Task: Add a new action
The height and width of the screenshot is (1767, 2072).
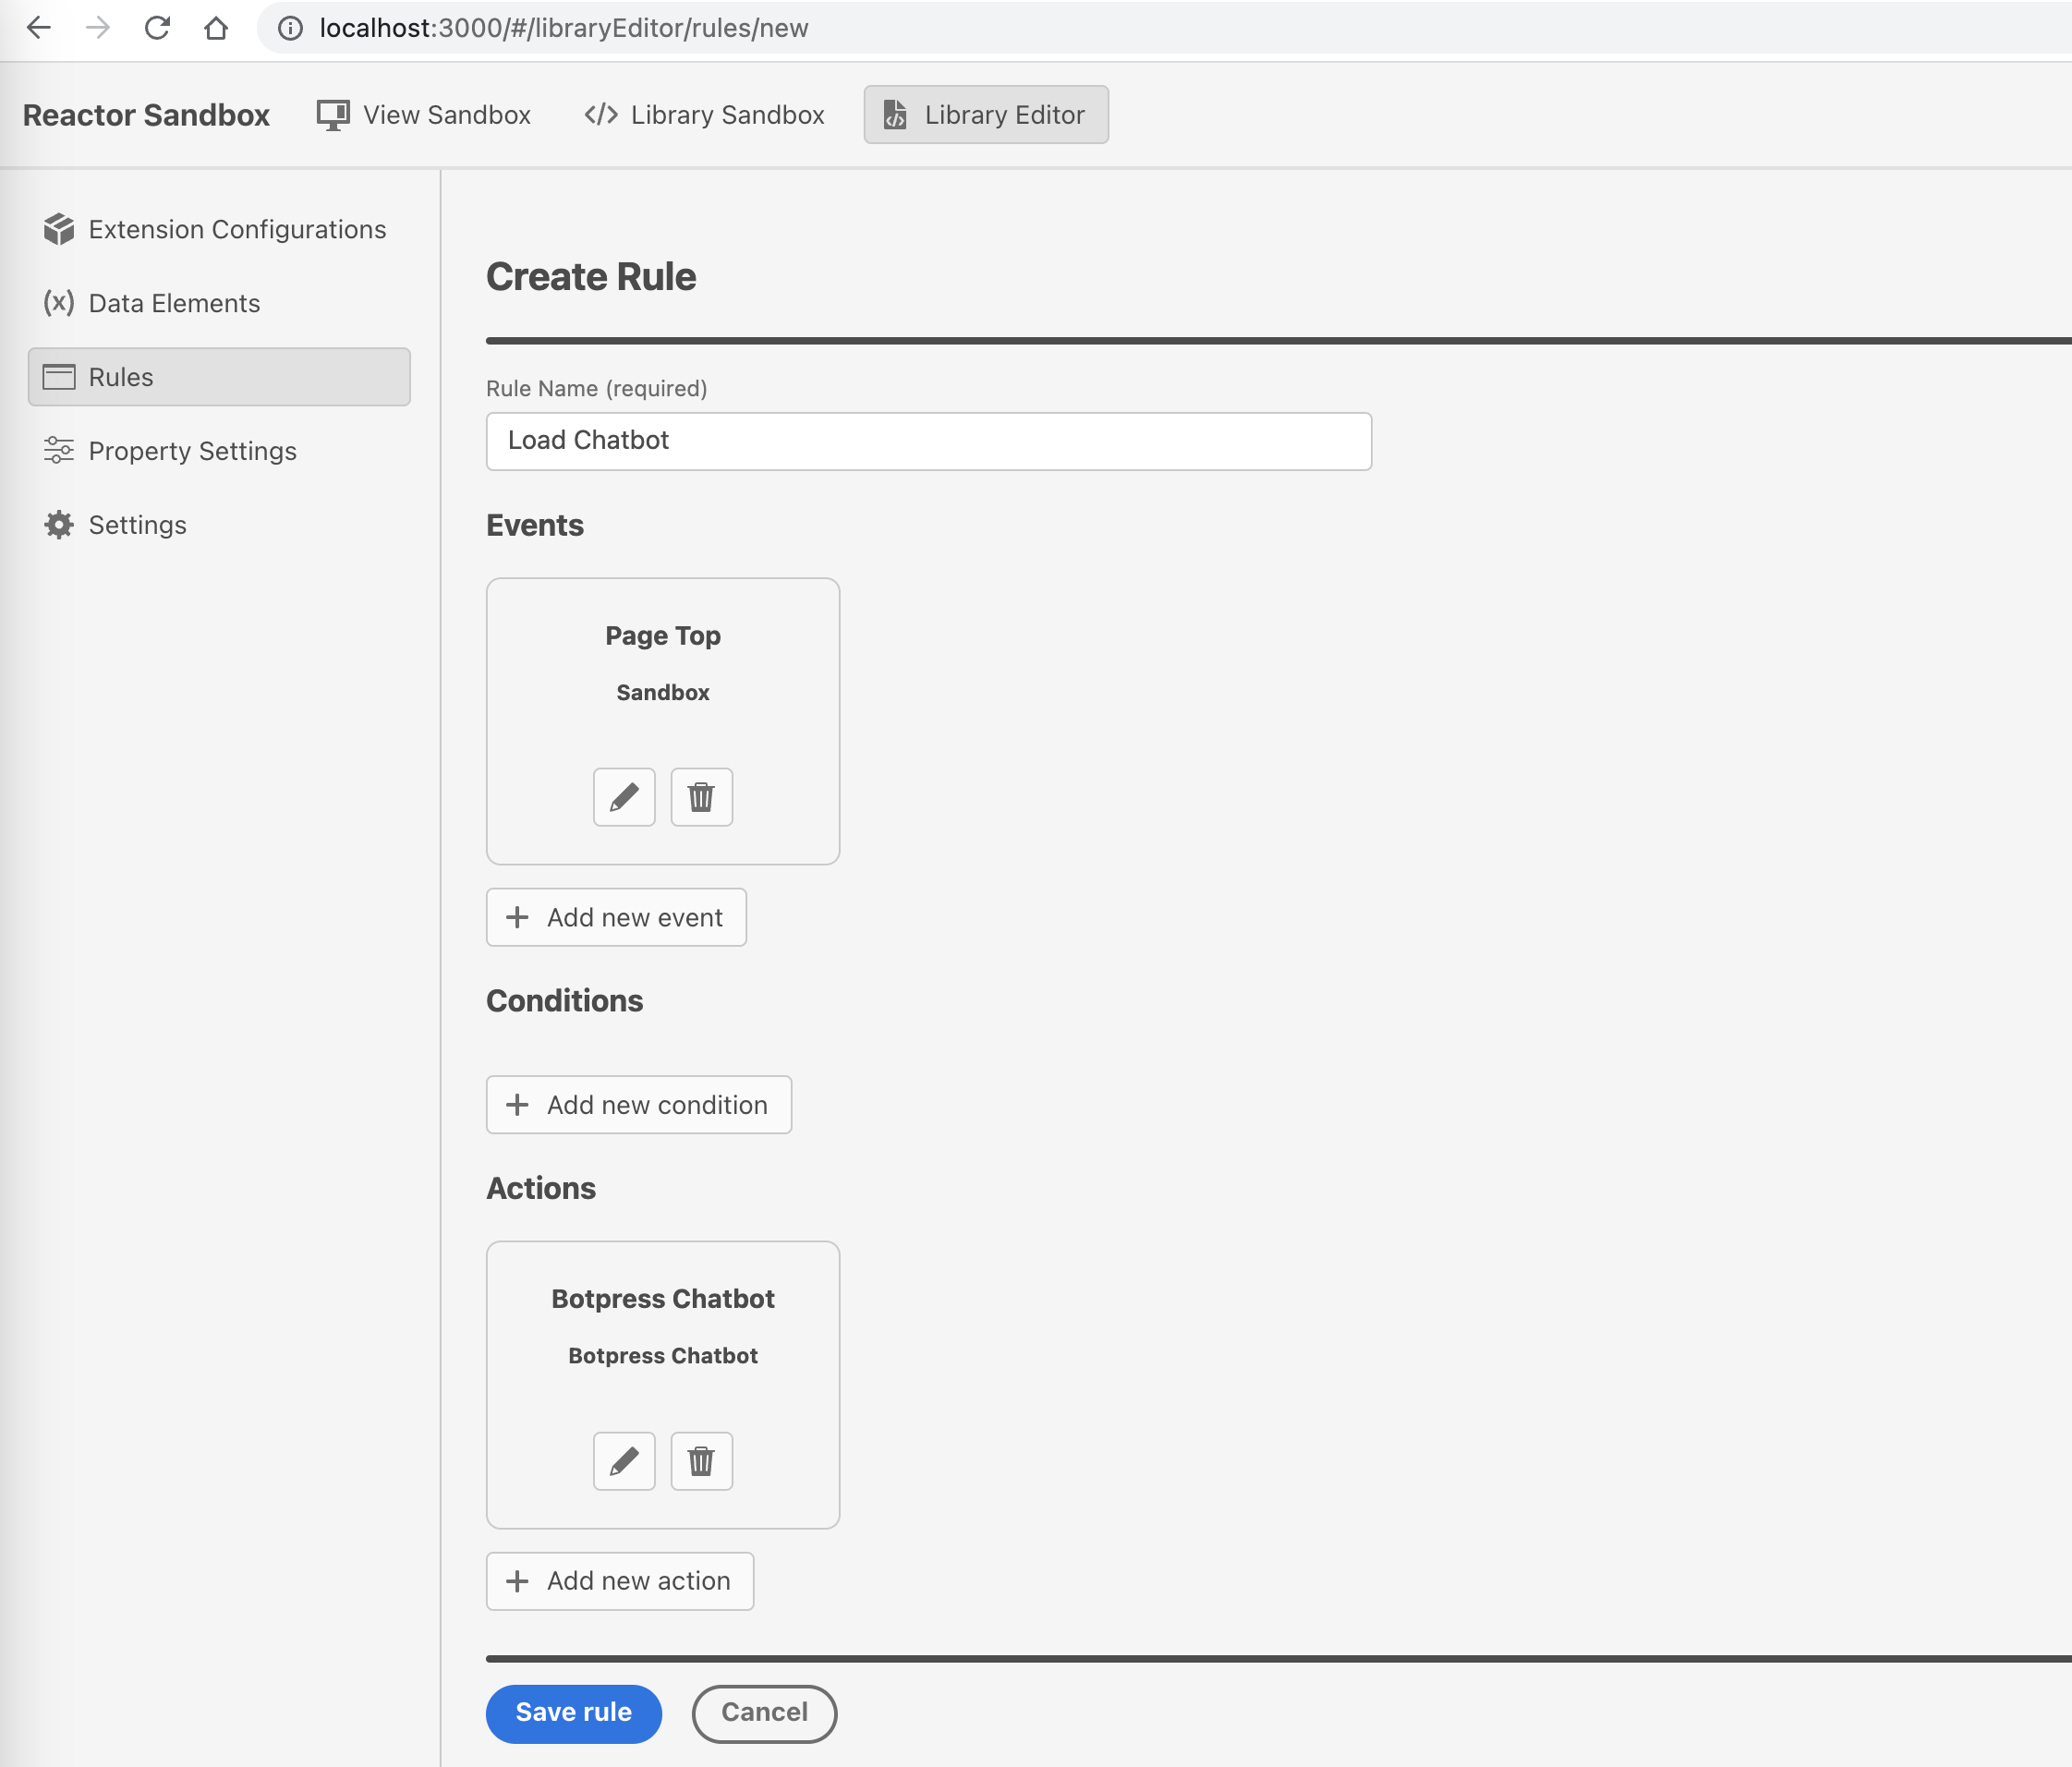Action: (620, 1581)
